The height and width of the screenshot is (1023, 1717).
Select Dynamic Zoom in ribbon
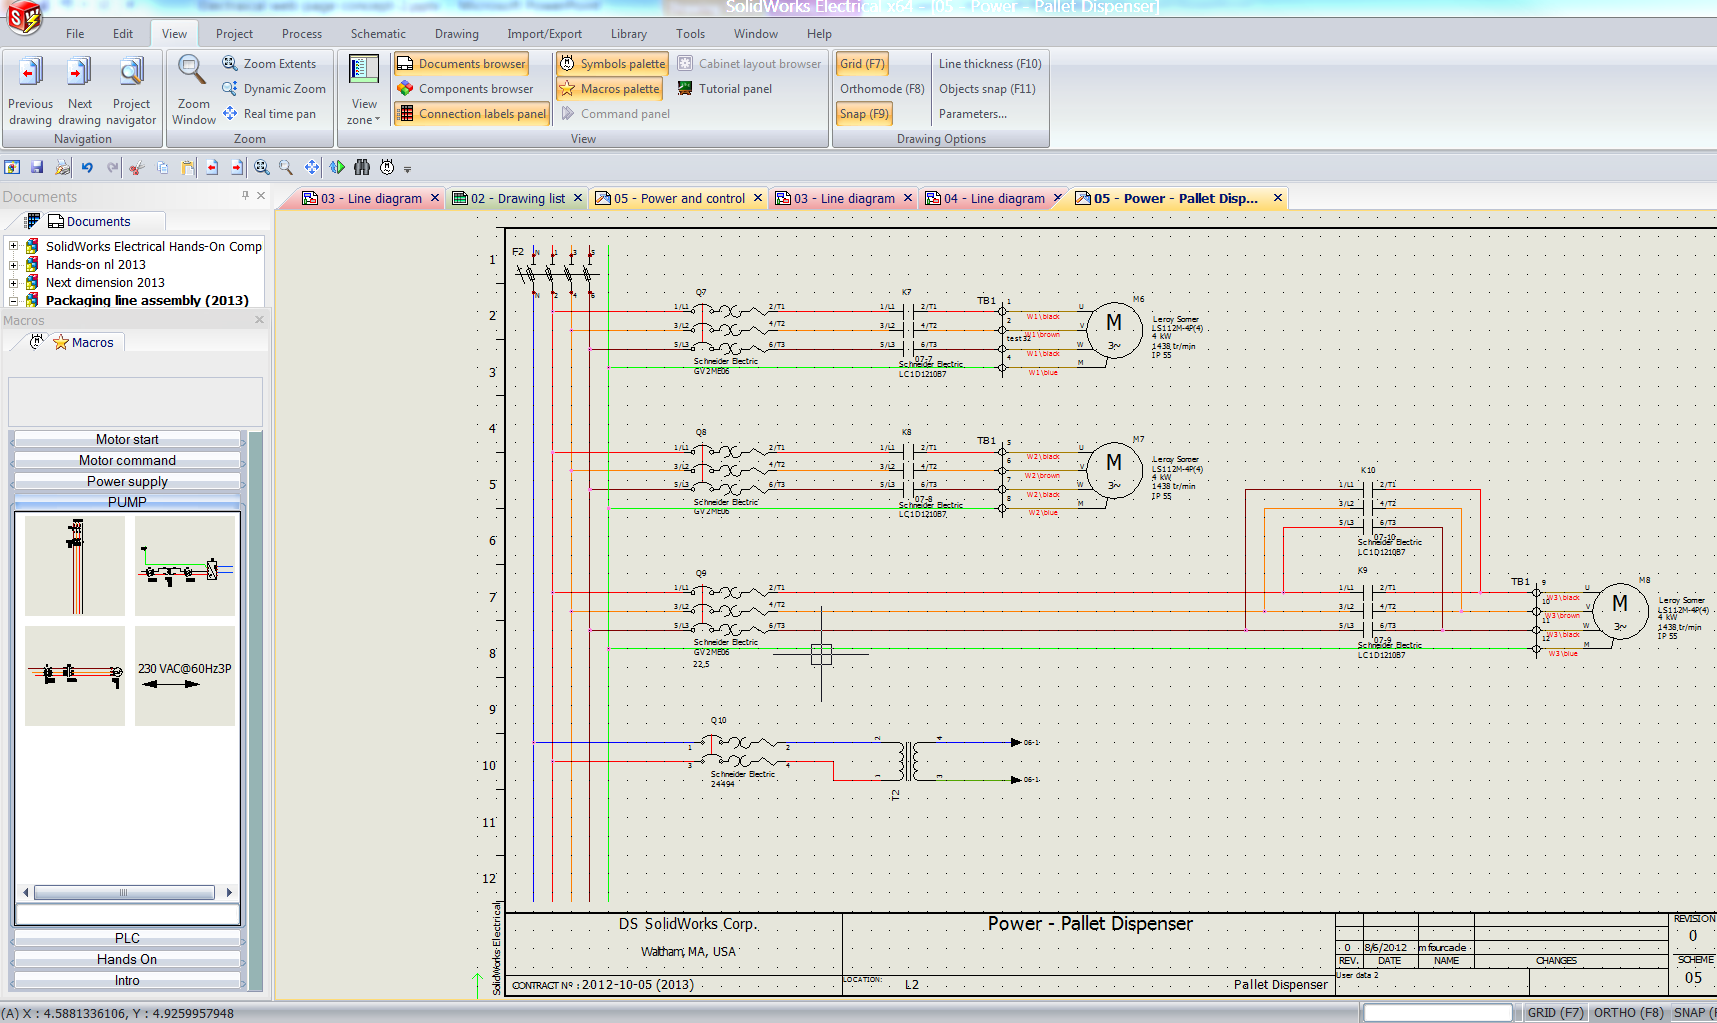[x=274, y=88]
